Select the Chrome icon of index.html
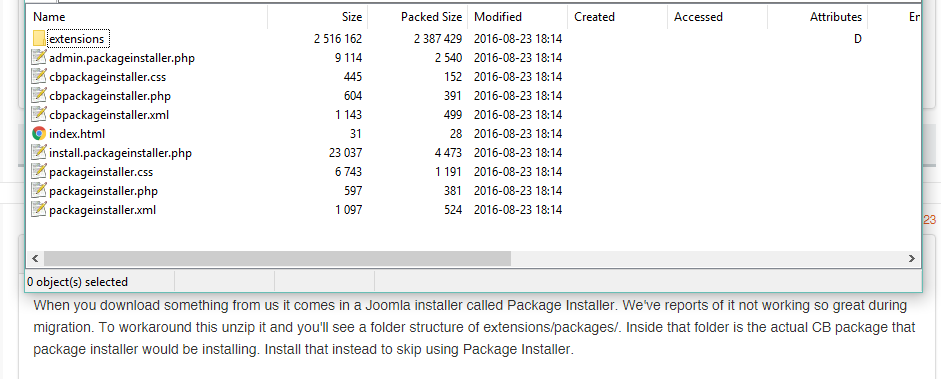The width and height of the screenshot is (941, 379). pyautogui.click(x=39, y=134)
